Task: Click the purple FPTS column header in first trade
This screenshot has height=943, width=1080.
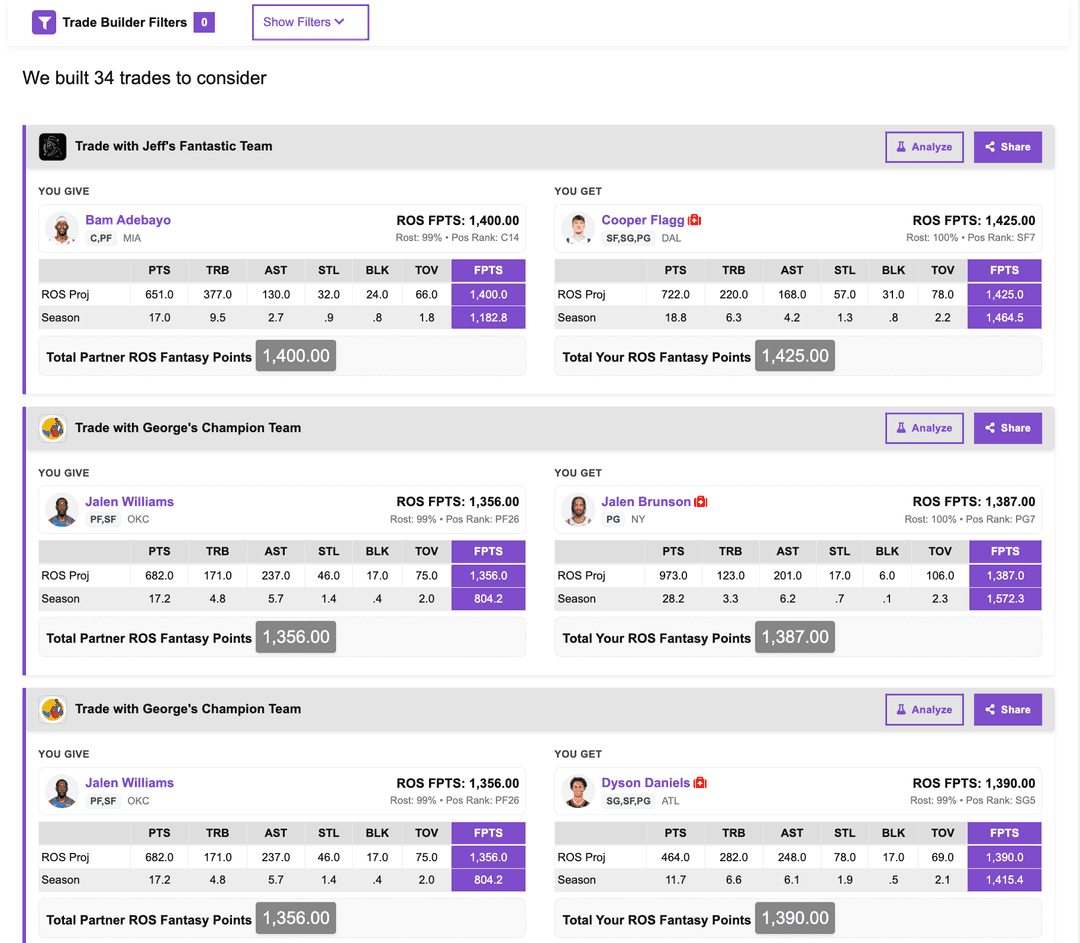Action: [x=488, y=270]
